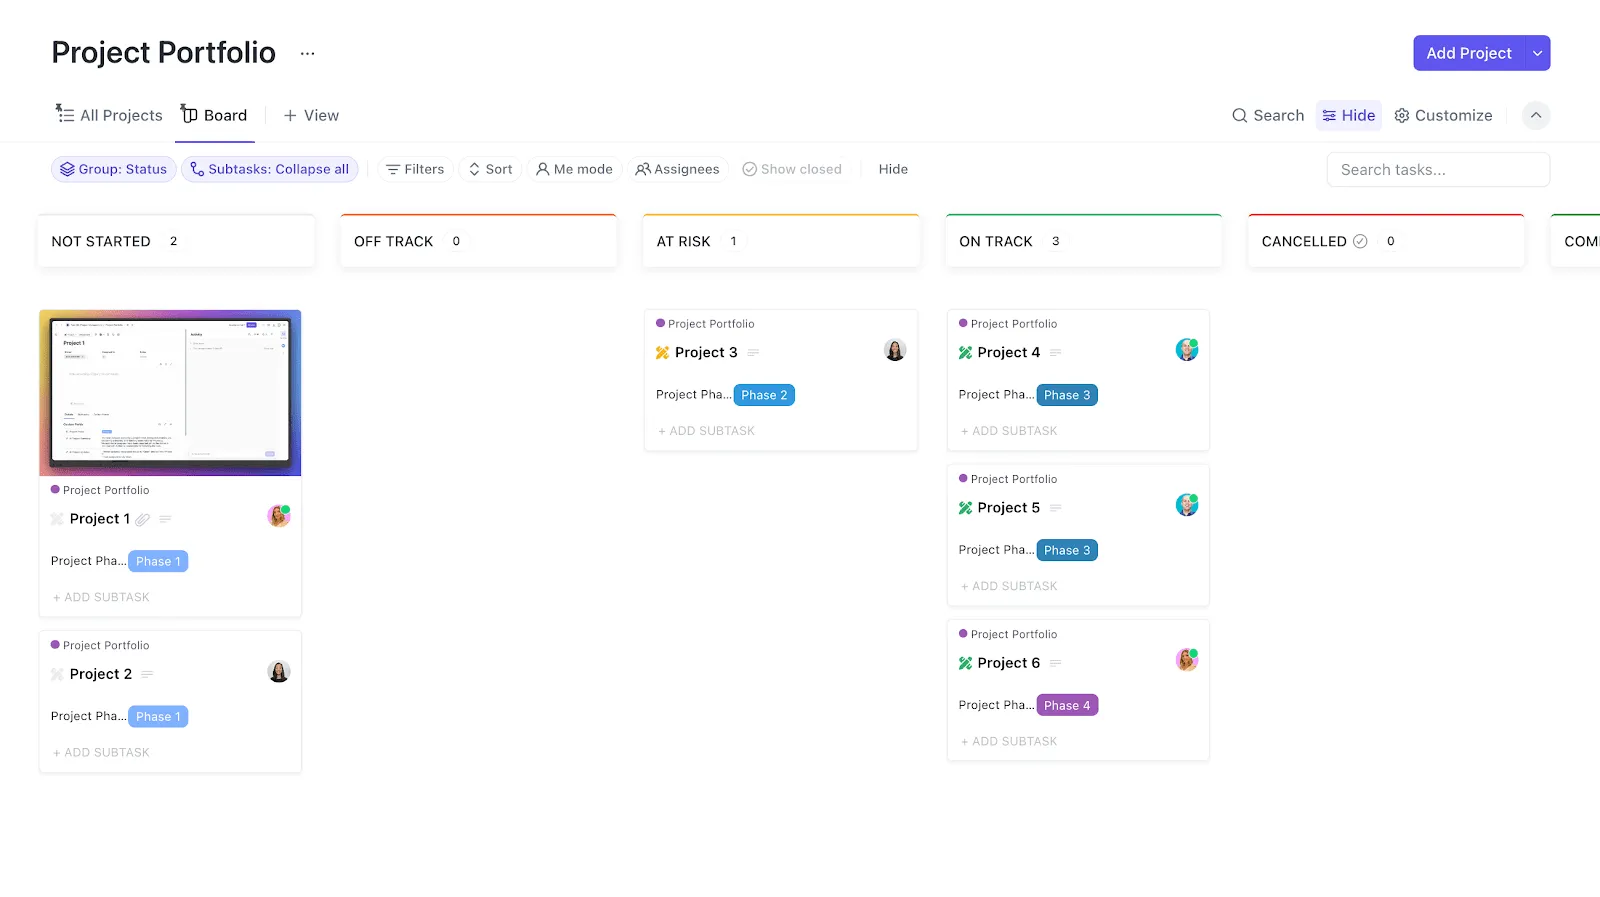Open Search in the view bar
Screen dimensions: 1600x897
pos(1268,115)
